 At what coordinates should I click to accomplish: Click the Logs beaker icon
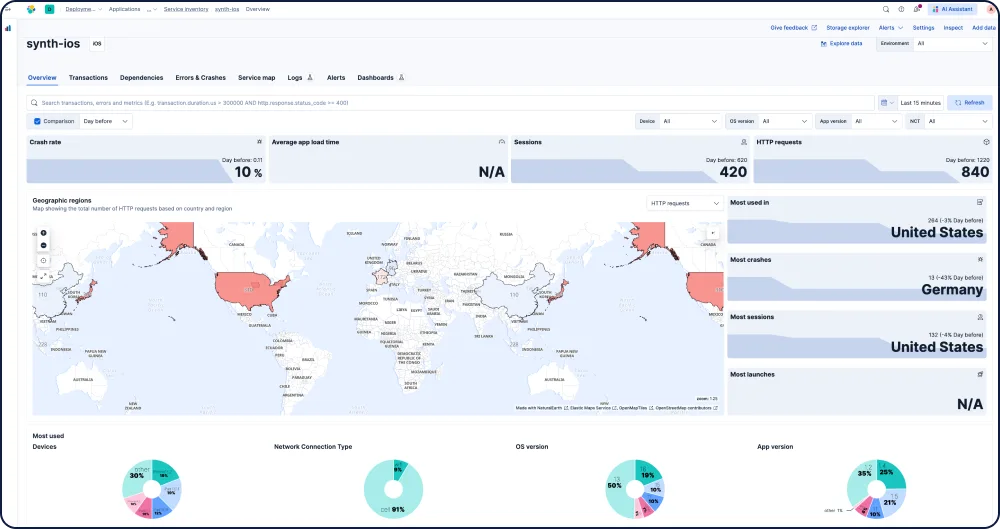[x=310, y=78]
